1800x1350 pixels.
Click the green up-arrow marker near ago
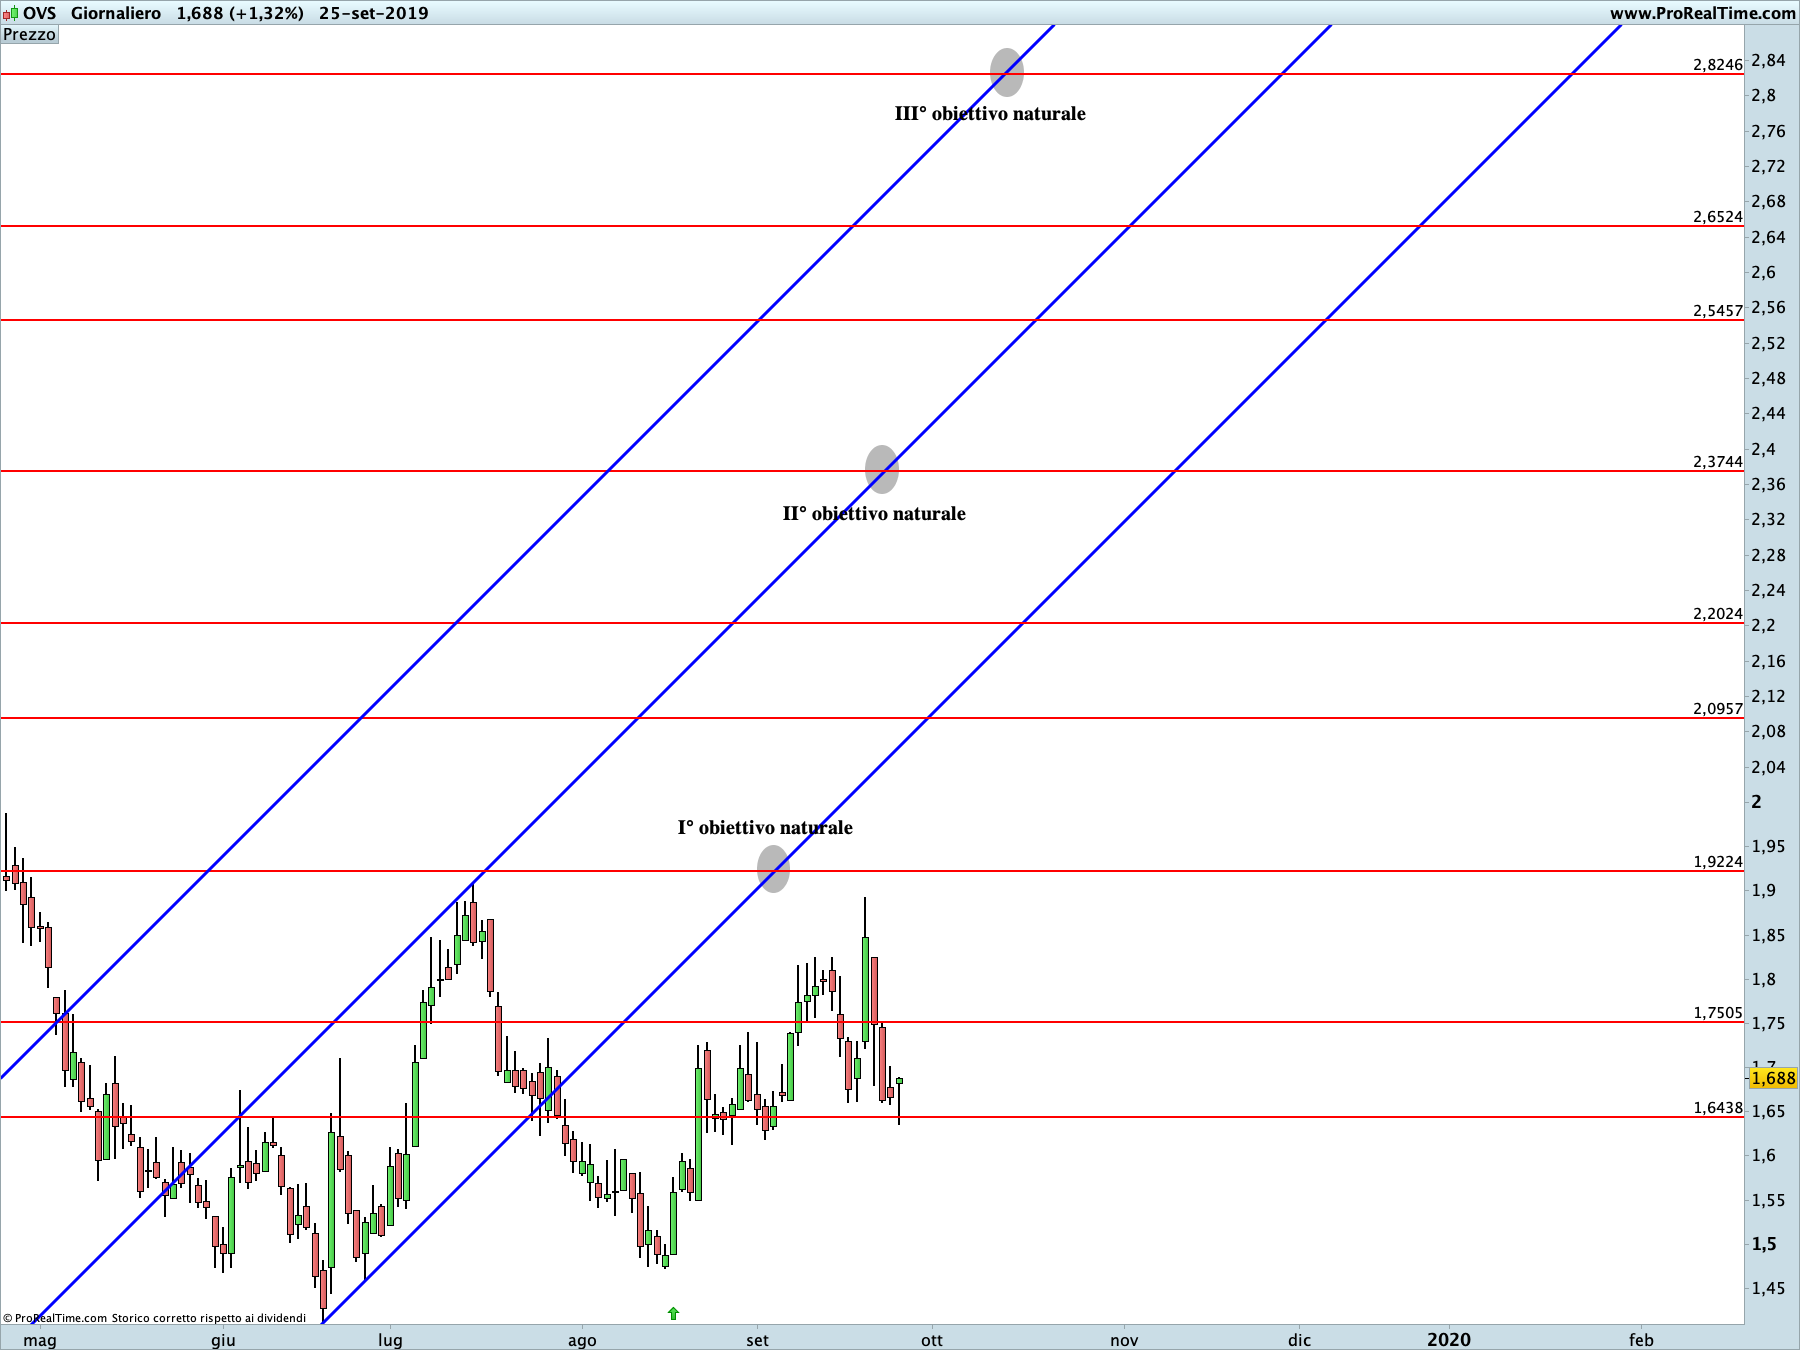pos(673,1313)
